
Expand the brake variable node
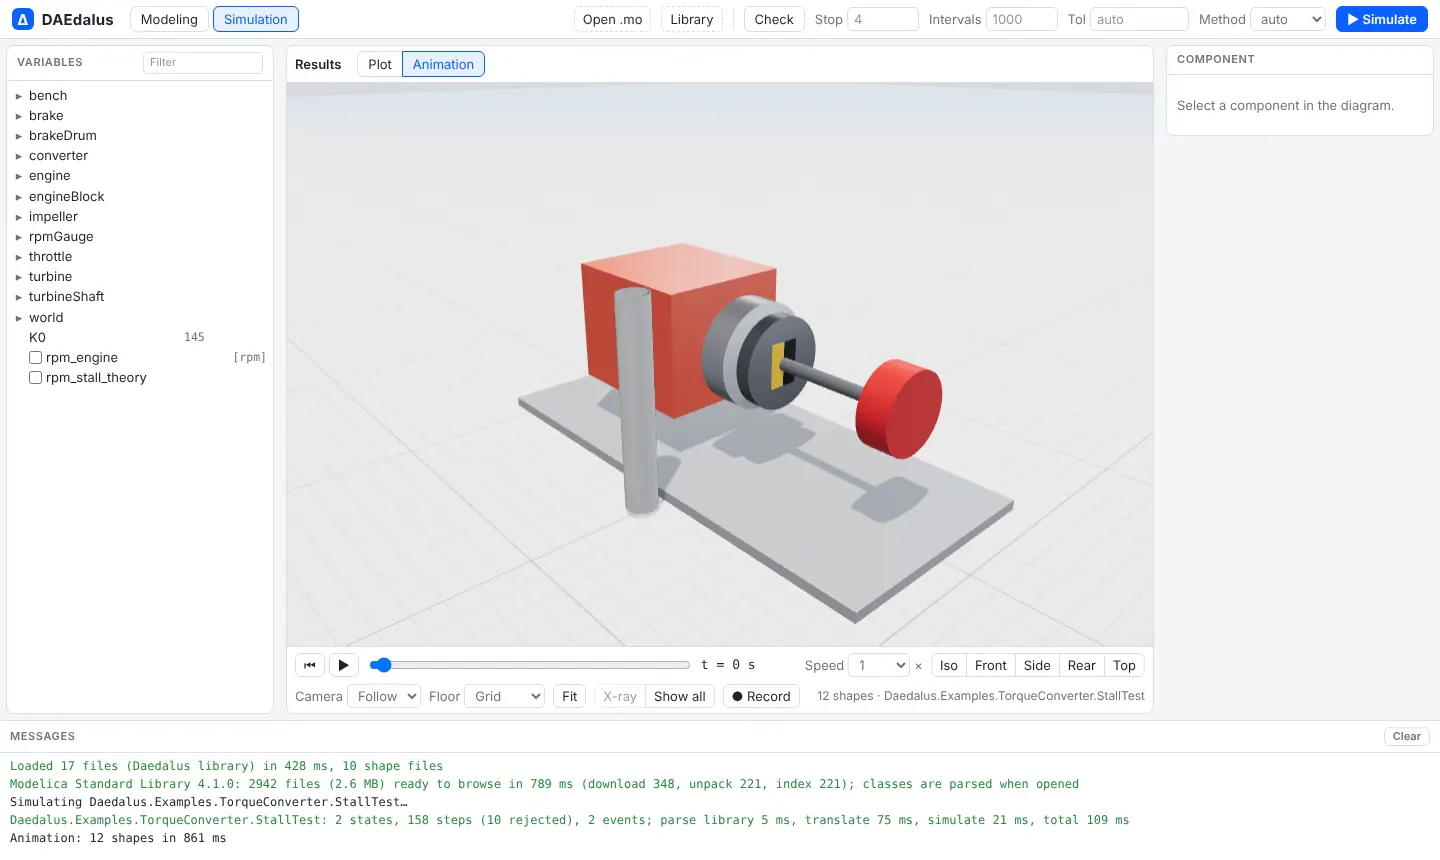click(18, 116)
